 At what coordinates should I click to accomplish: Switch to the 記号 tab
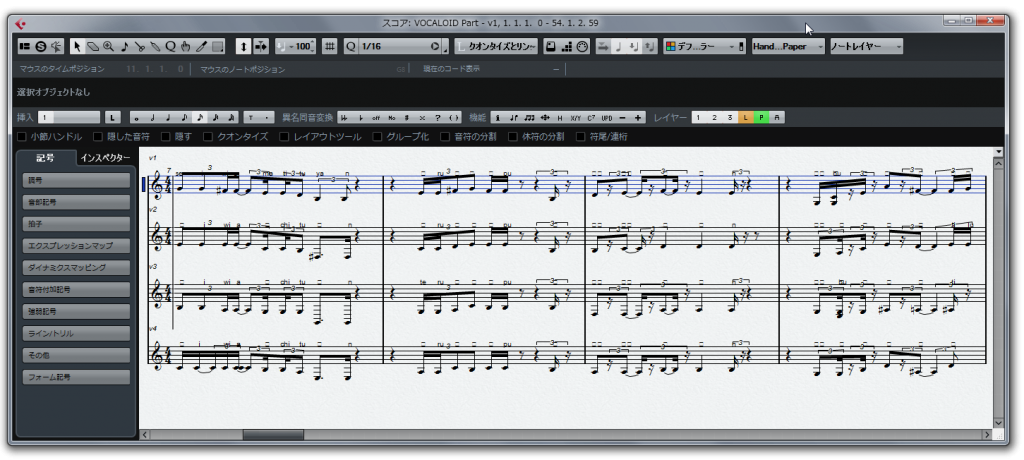click(45, 158)
